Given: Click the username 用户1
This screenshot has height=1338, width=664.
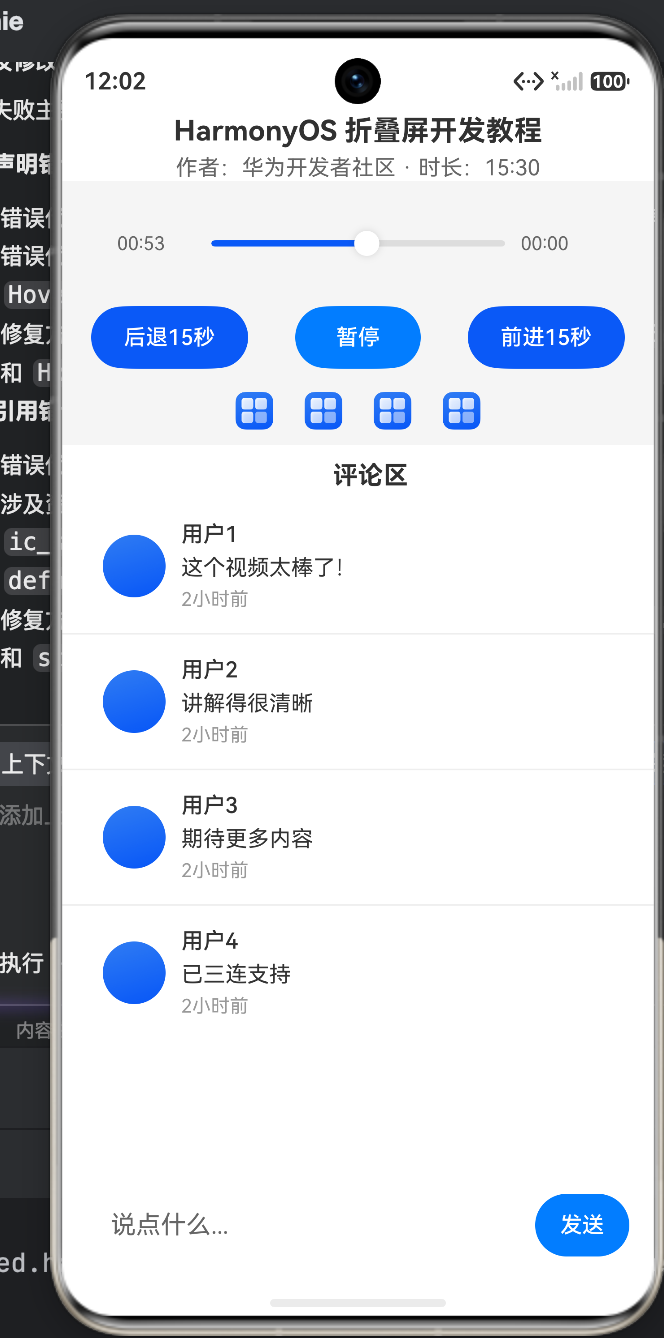Looking at the screenshot, I should click(x=210, y=534).
